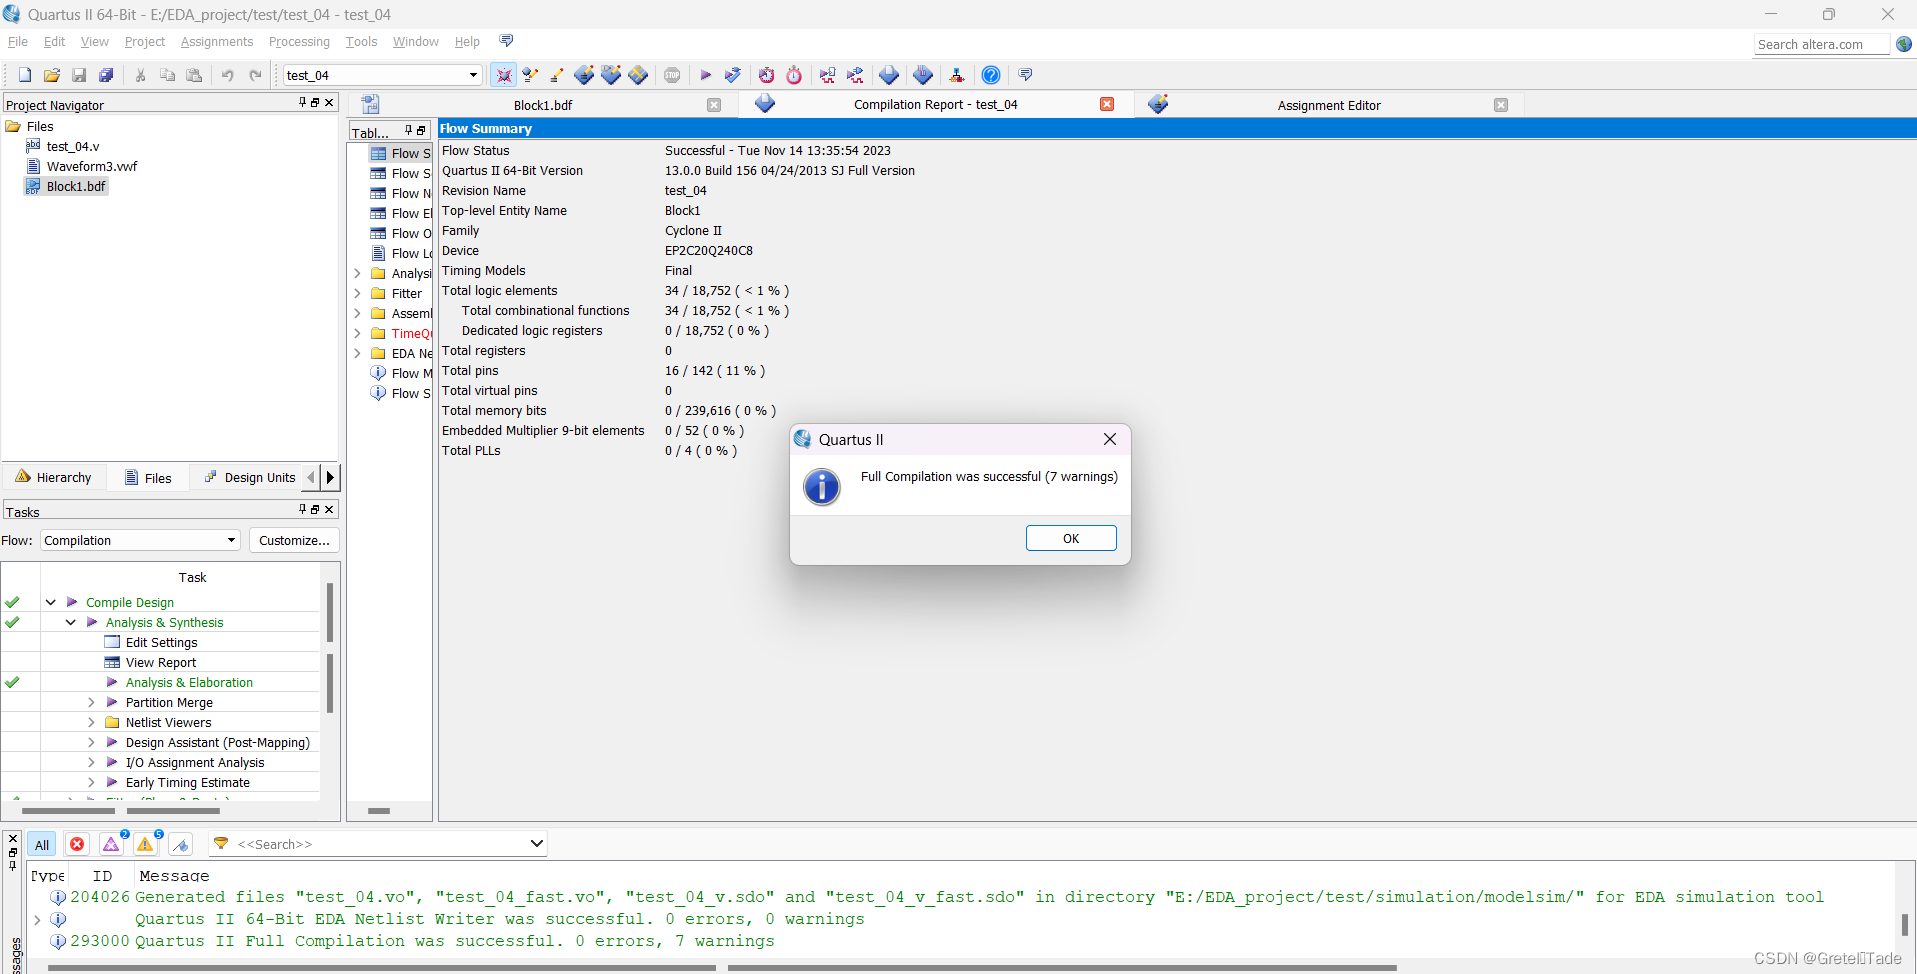Close the Block1.bdf tab
Screen dimensions: 1917x974
(x=714, y=105)
